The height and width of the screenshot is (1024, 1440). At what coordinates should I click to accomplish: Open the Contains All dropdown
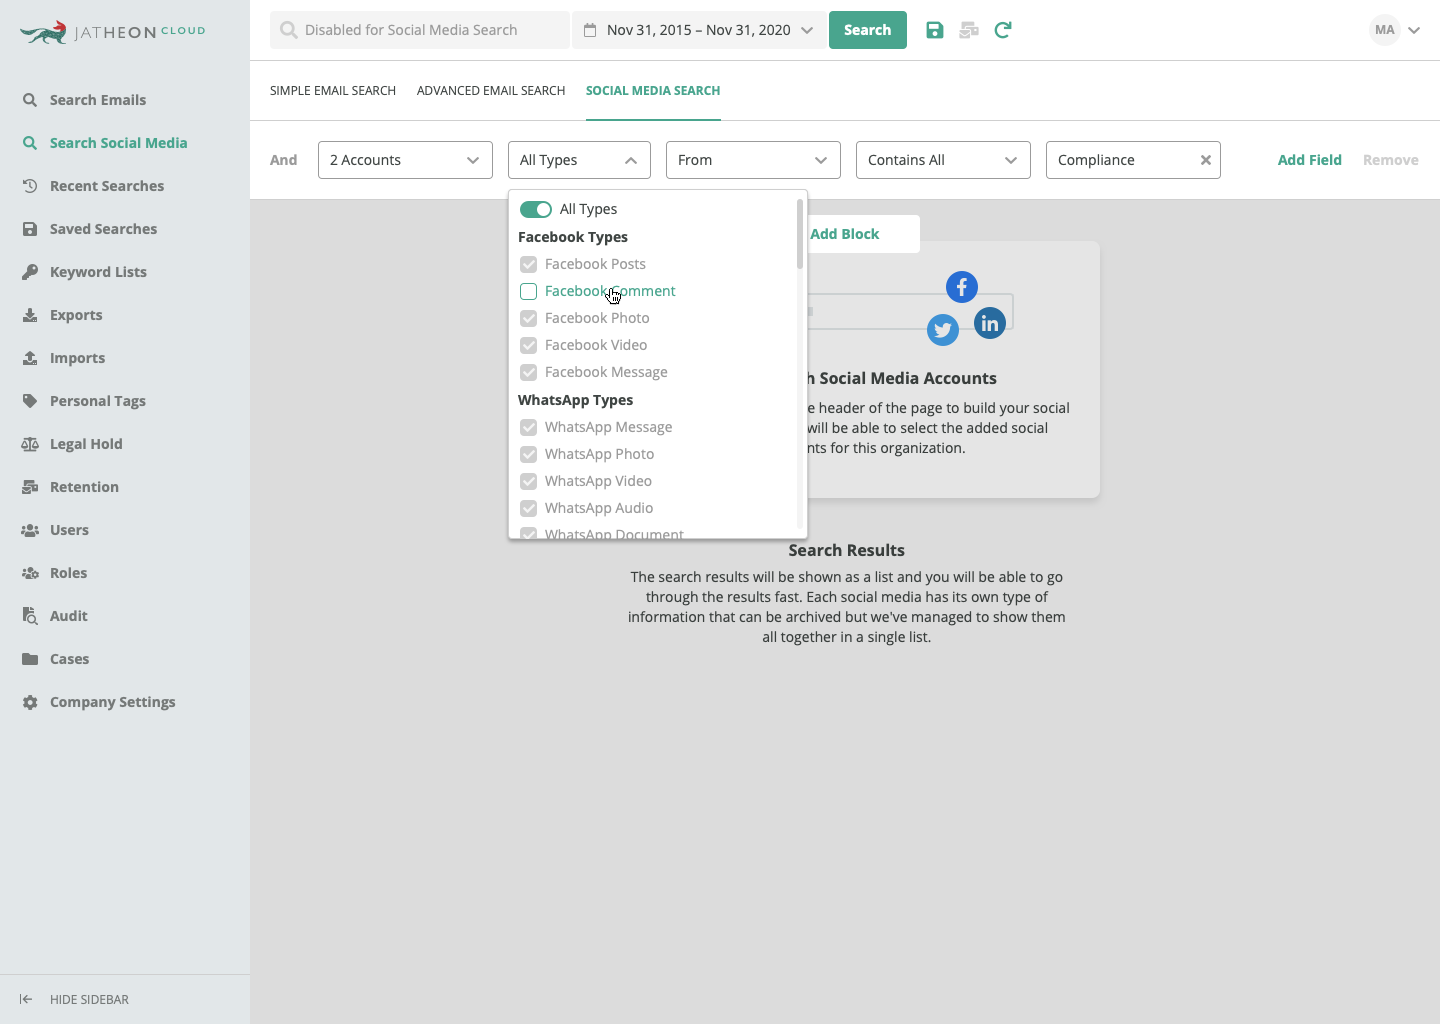click(943, 160)
